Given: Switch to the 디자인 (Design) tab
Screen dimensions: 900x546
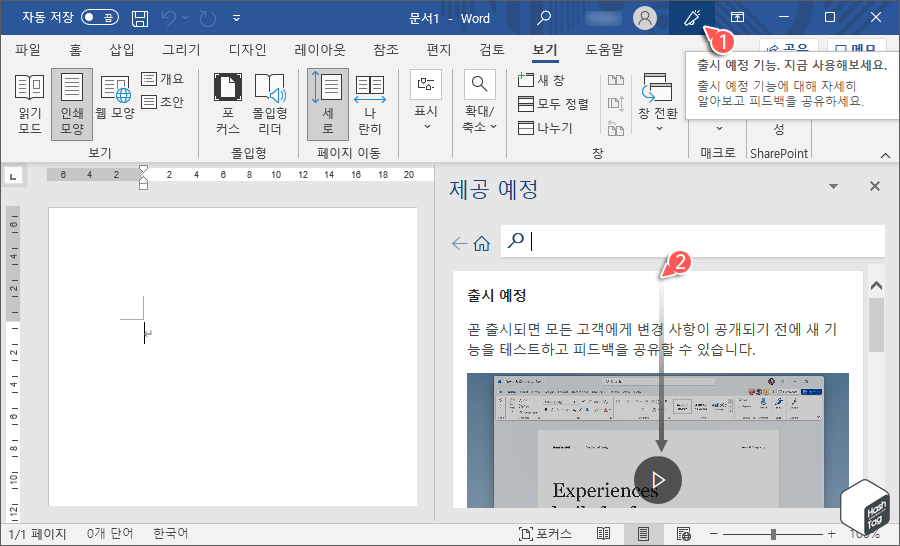Looking at the screenshot, I should pyautogui.click(x=247, y=50).
